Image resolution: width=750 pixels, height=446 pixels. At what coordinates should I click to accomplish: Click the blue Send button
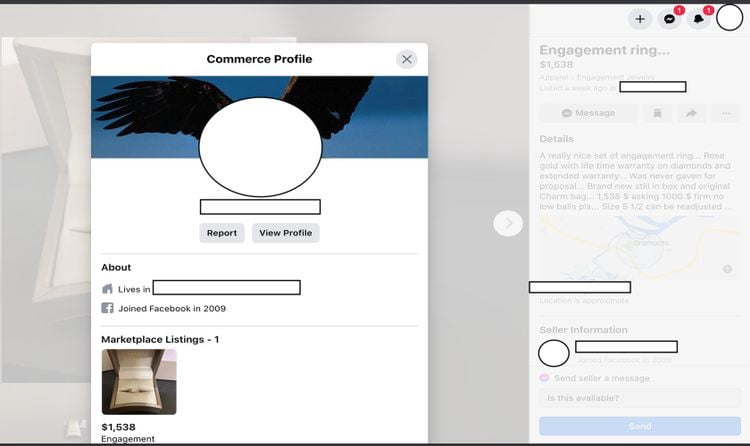(x=640, y=426)
